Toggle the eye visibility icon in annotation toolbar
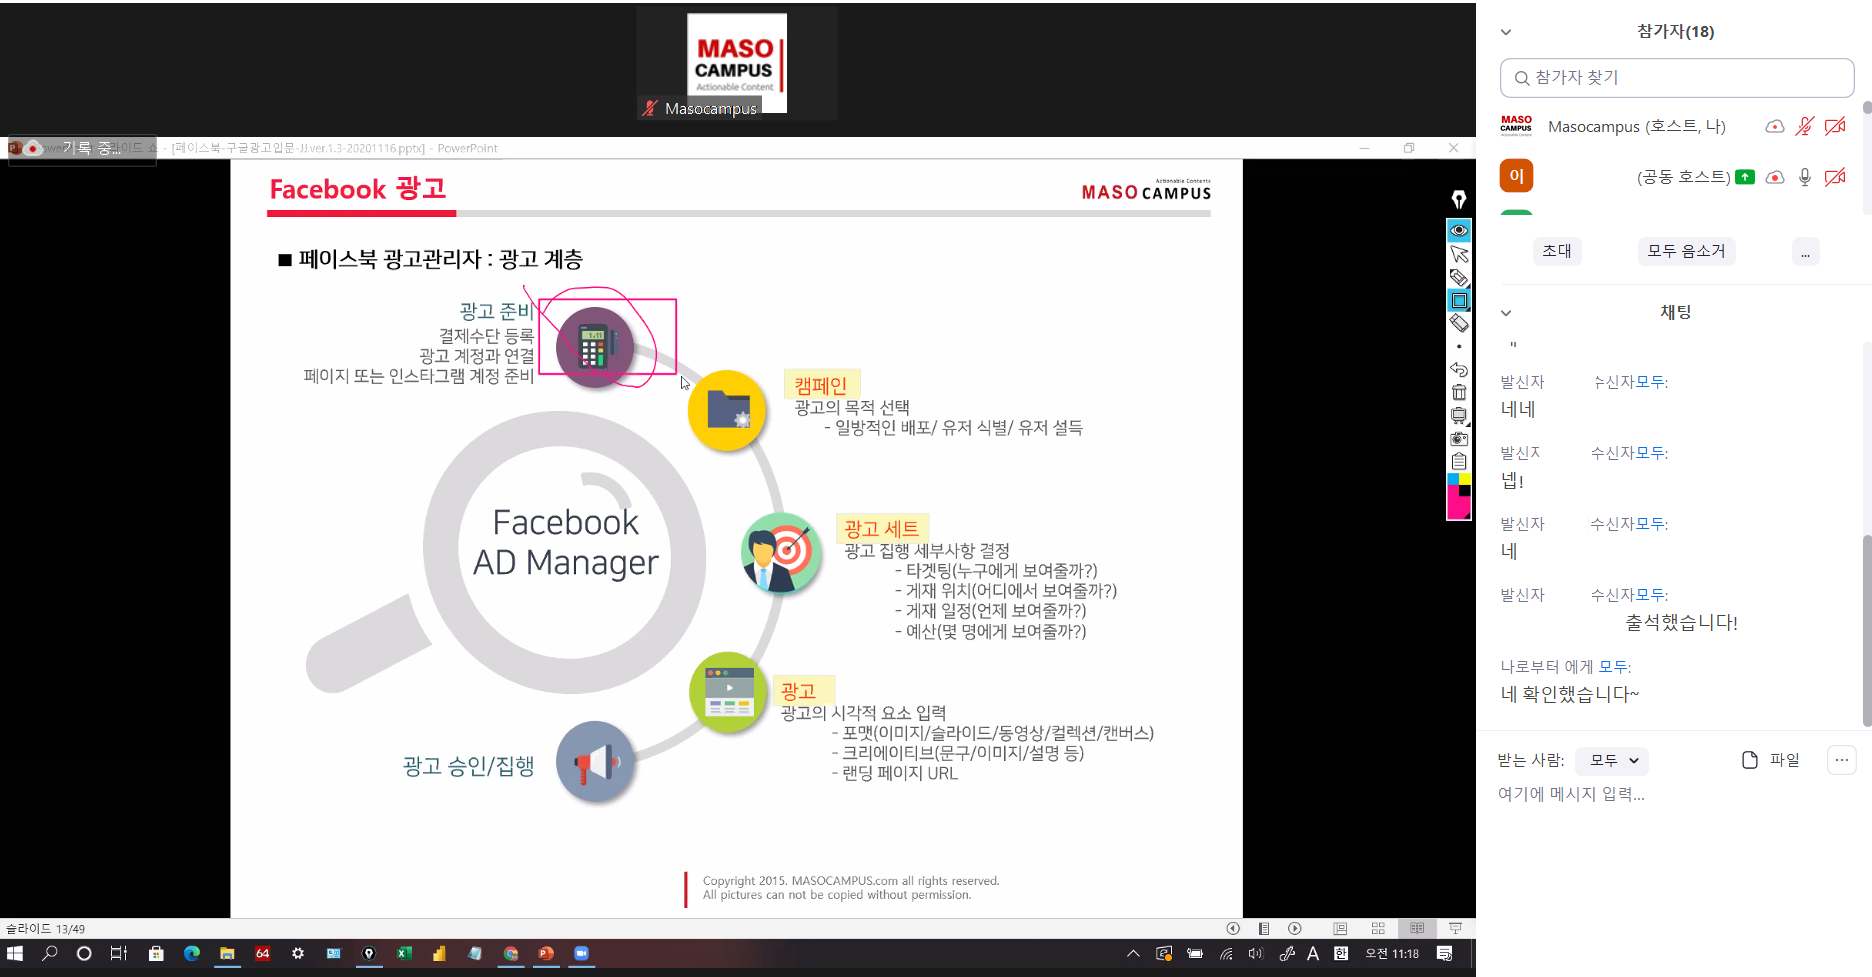The height and width of the screenshot is (977, 1872). [1459, 231]
